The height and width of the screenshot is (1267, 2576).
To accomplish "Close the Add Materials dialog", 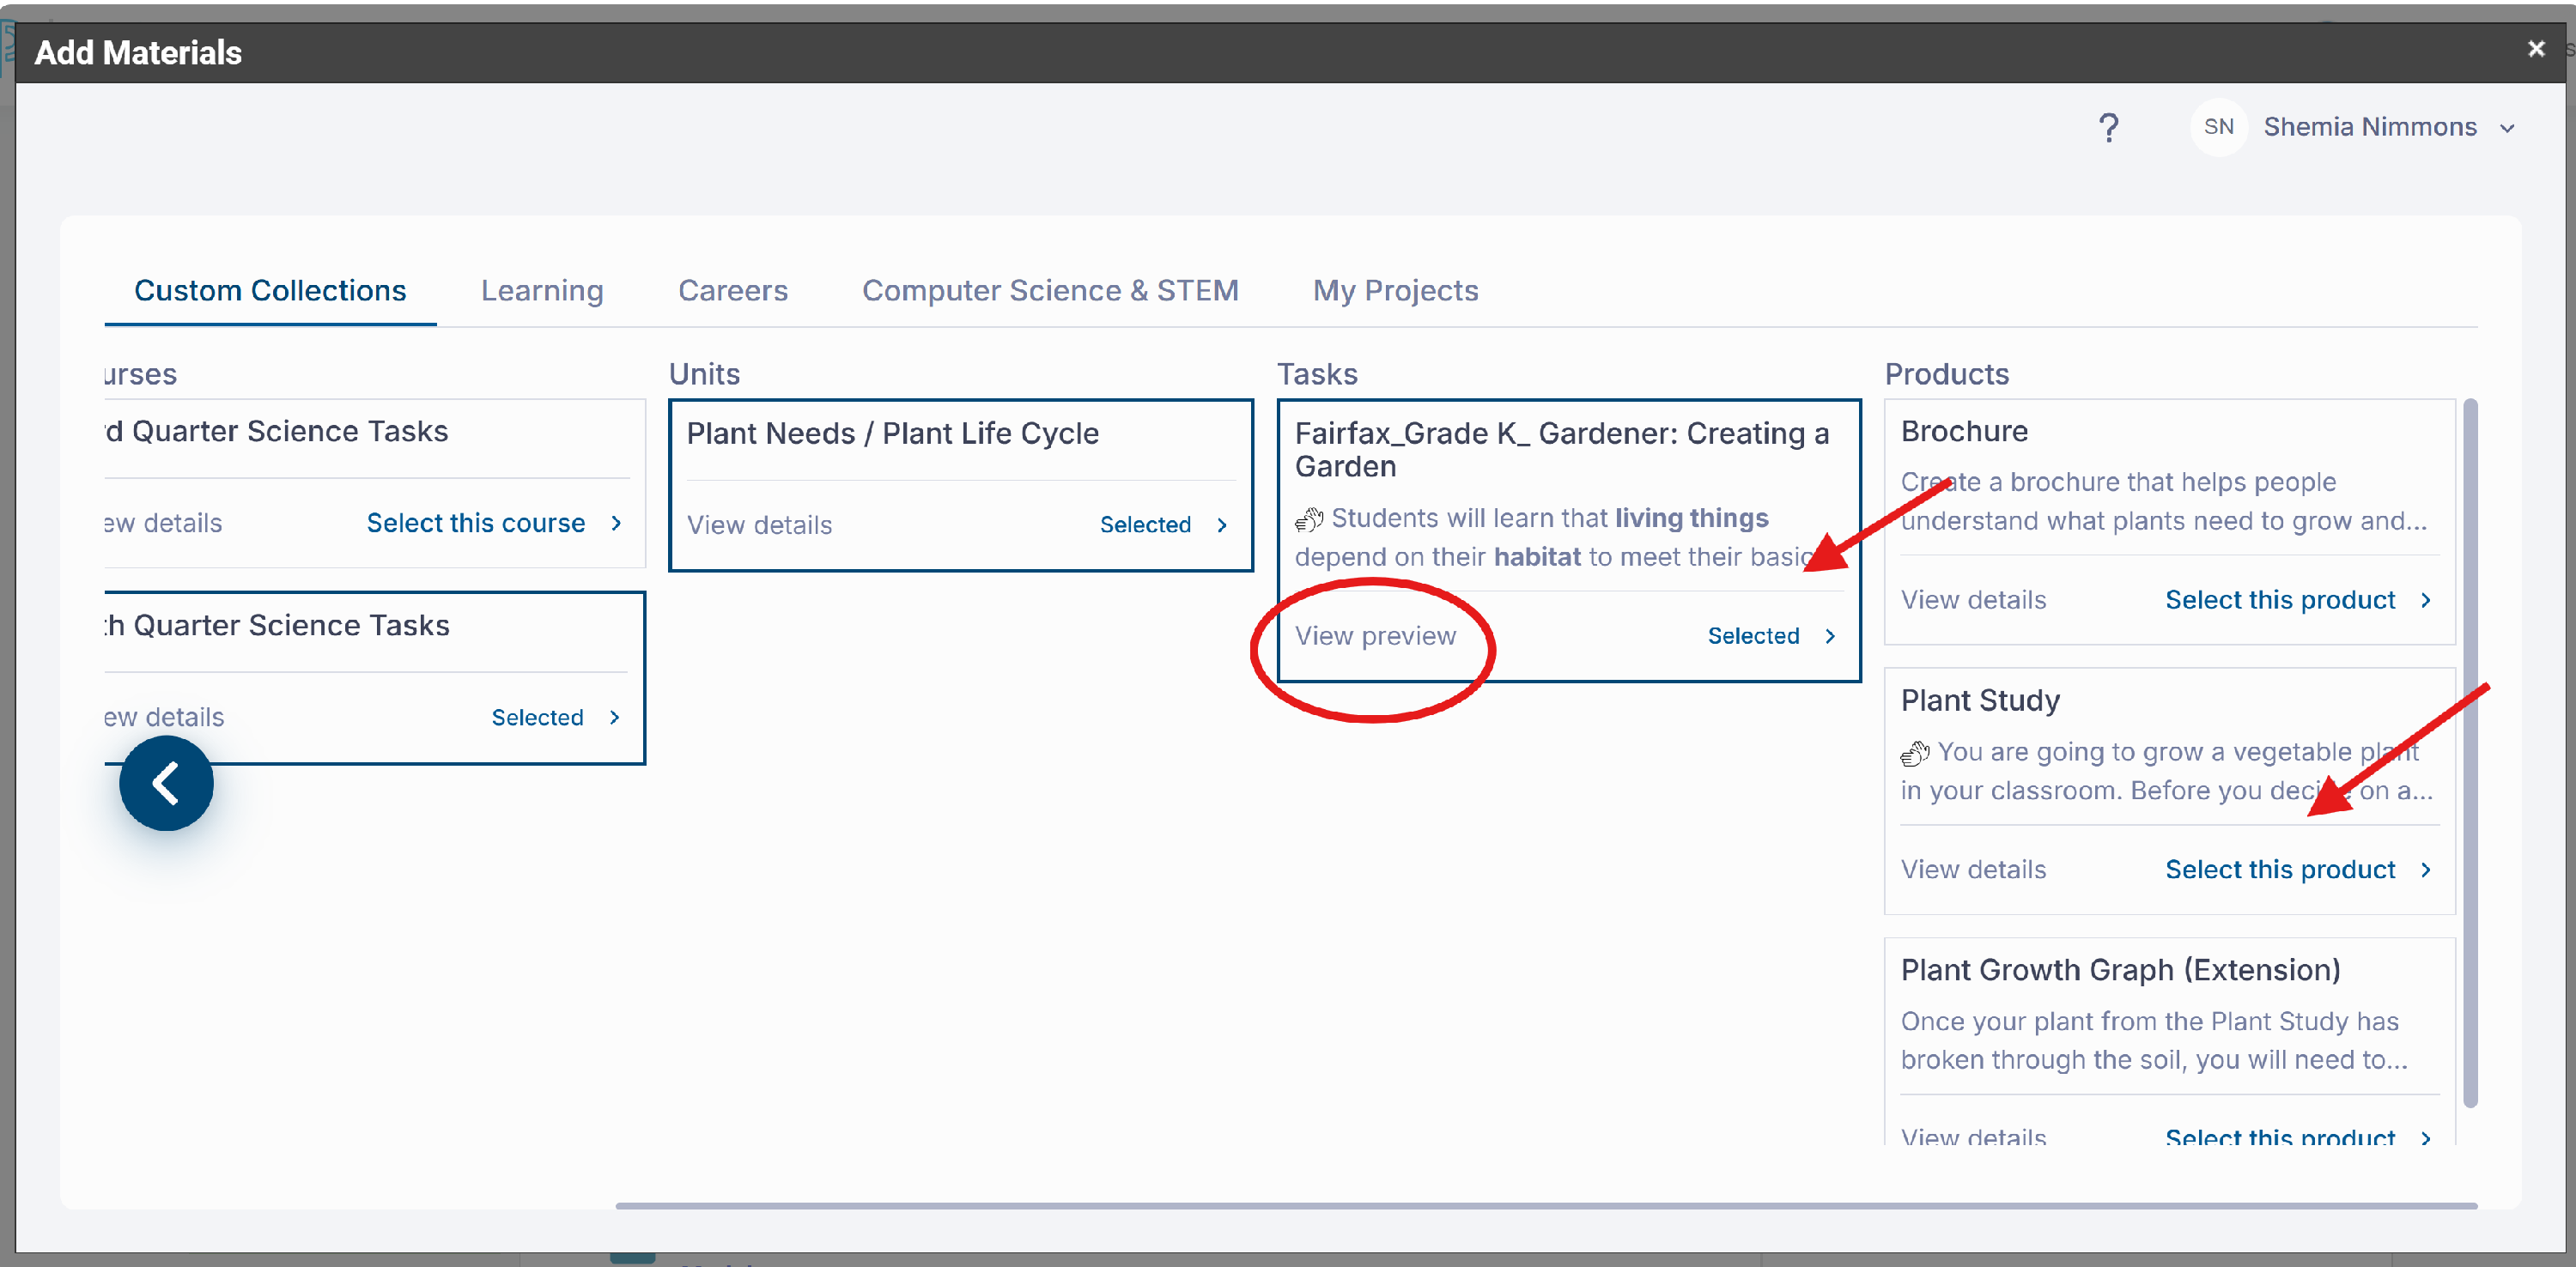I will [x=2535, y=48].
